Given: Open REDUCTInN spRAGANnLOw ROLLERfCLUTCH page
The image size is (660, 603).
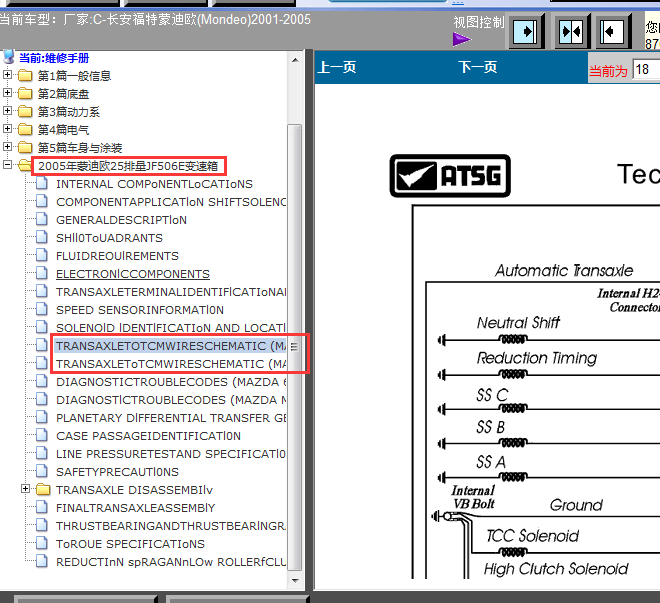Looking at the screenshot, I should (171, 562).
